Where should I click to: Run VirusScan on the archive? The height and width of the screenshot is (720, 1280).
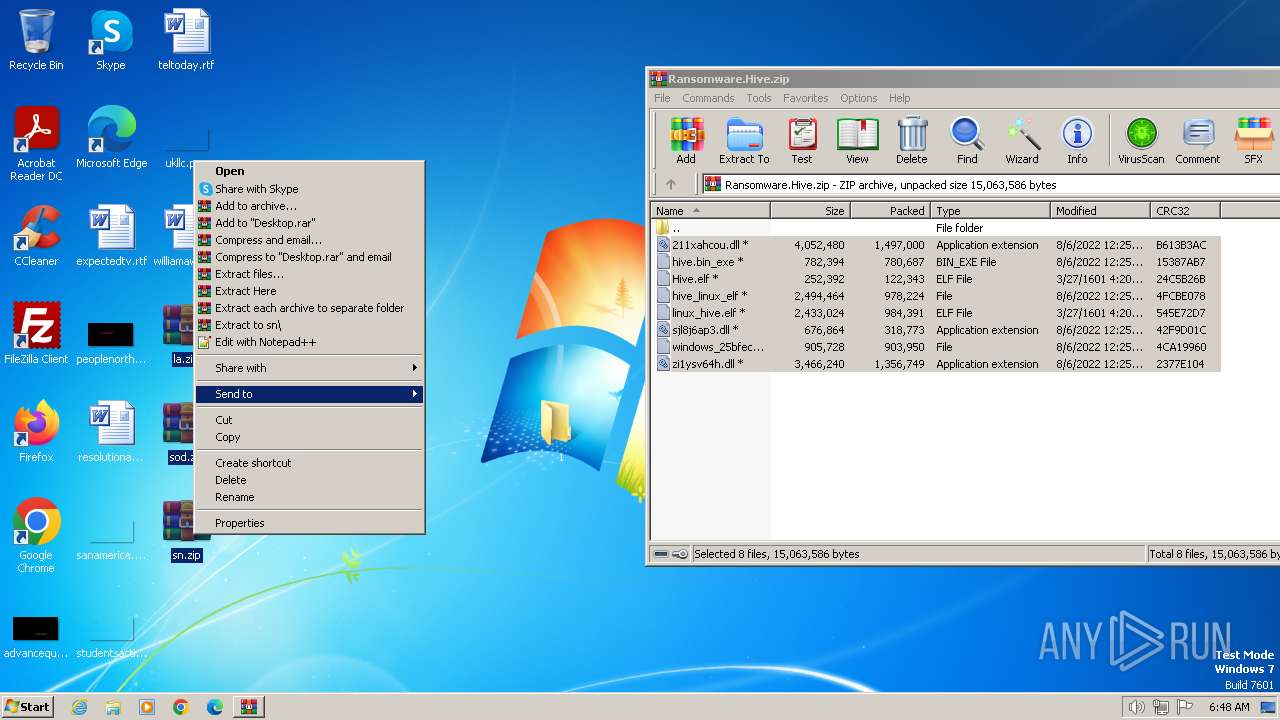click(x=1141, y=141)
